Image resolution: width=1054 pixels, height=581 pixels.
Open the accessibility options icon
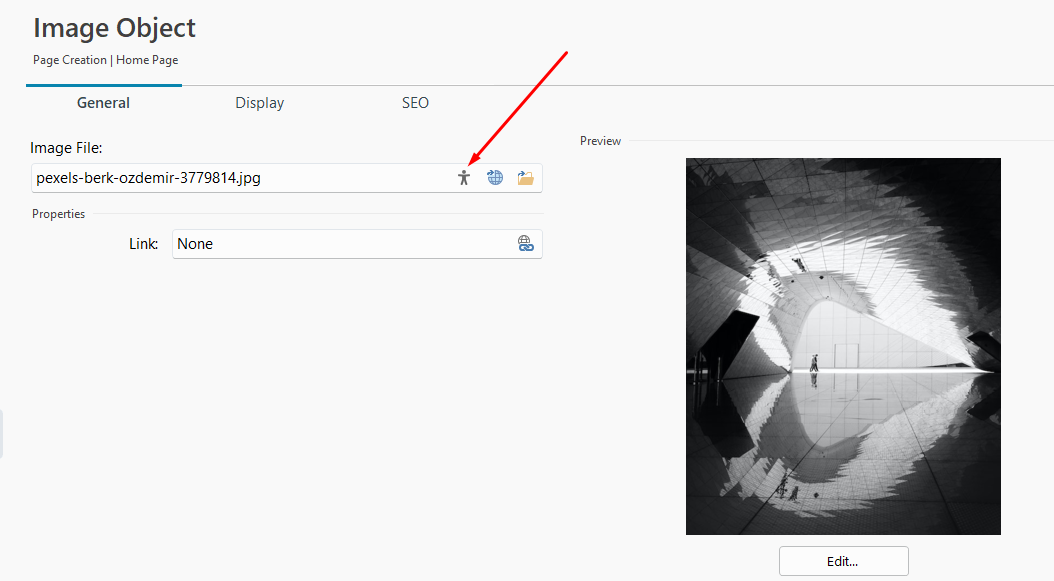coord(464,178)
